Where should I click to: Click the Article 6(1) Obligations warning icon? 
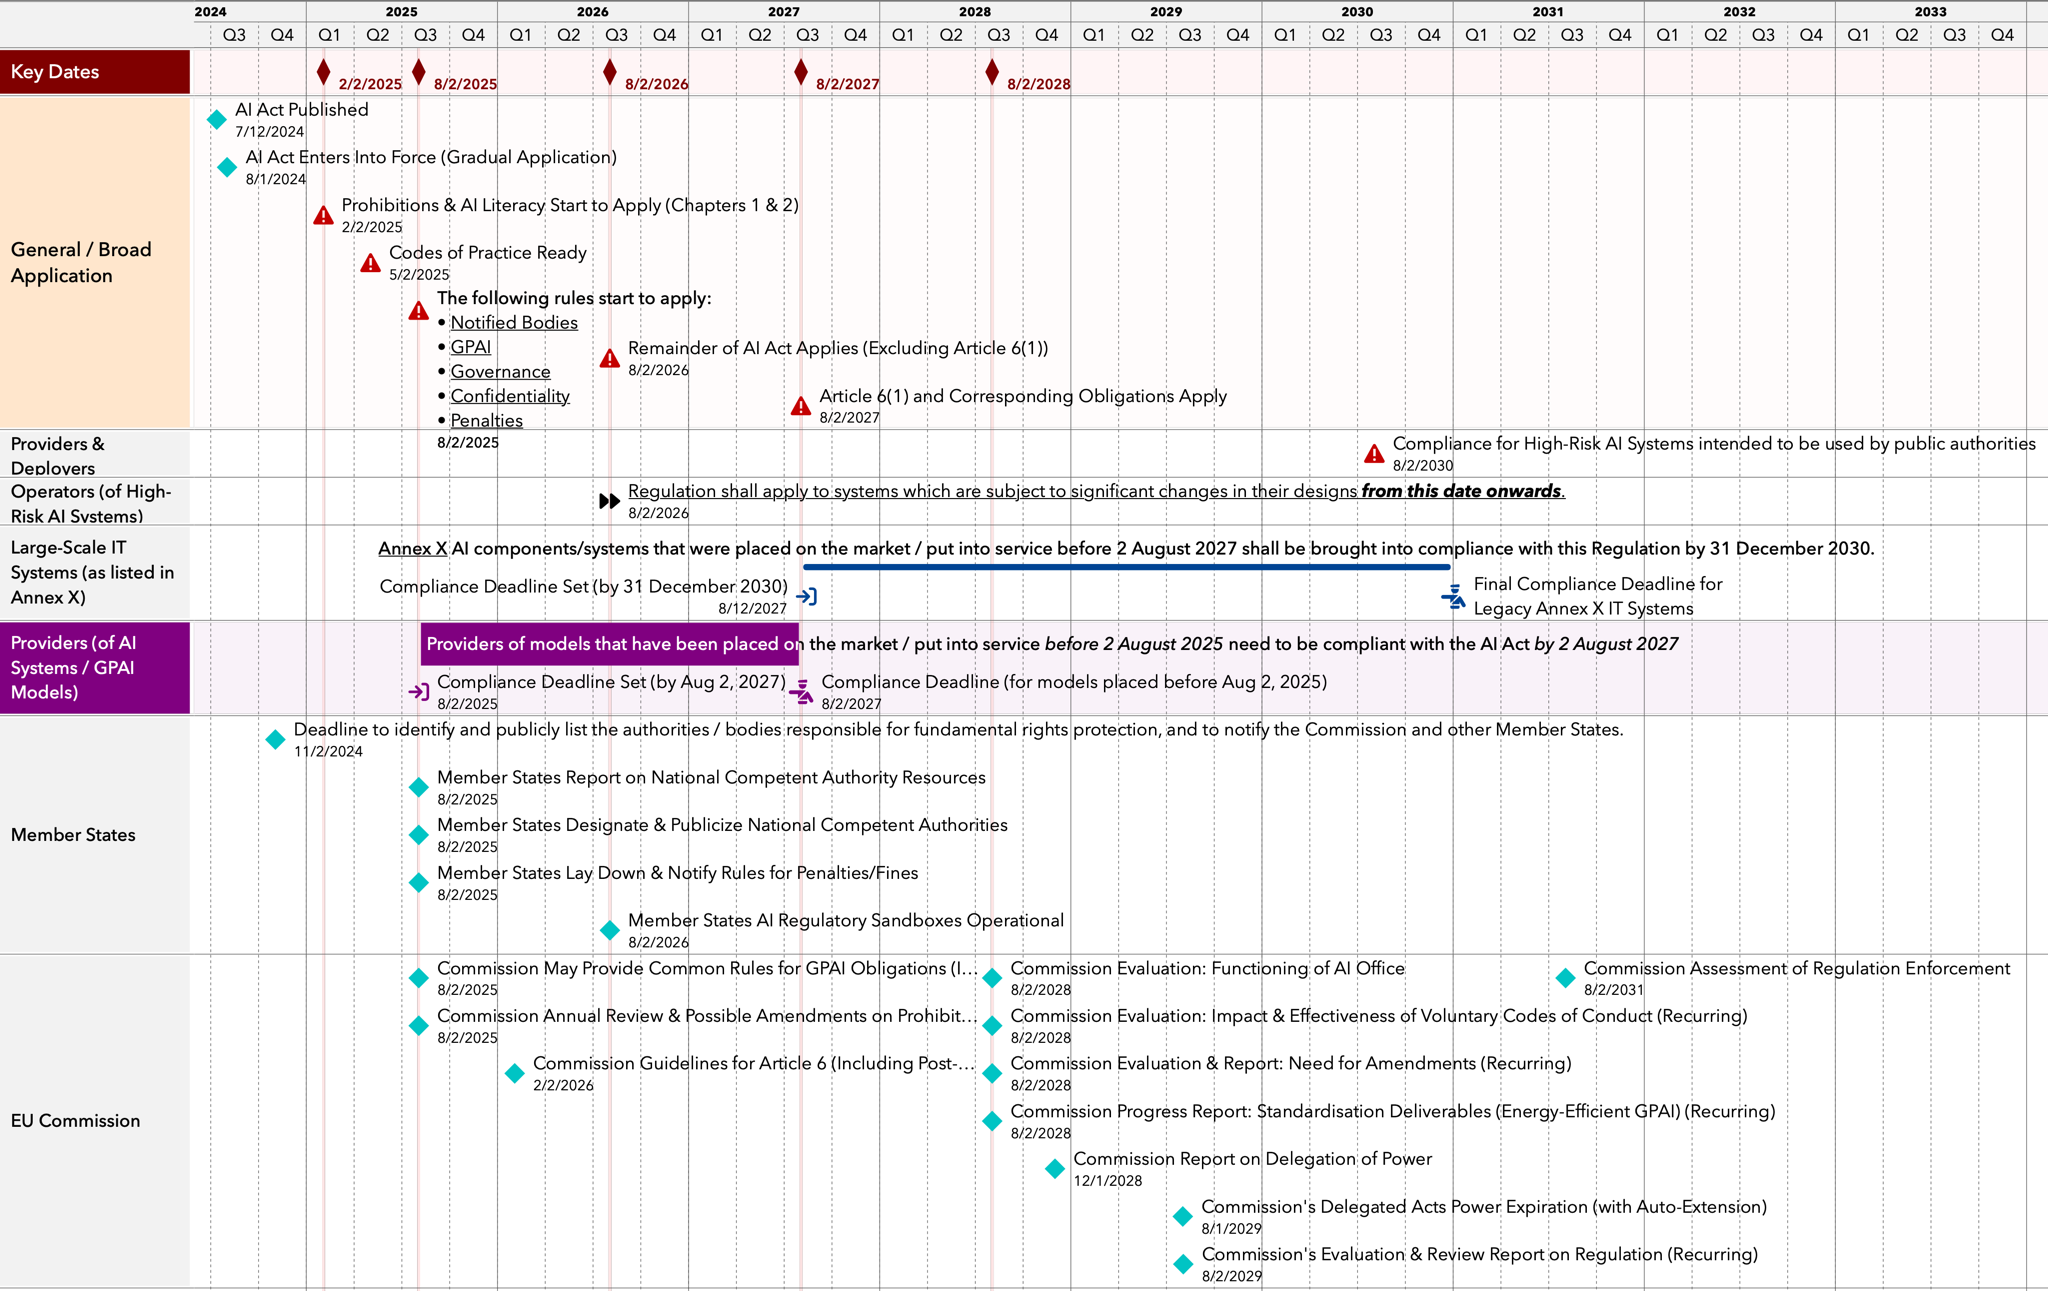pos(800,406)
